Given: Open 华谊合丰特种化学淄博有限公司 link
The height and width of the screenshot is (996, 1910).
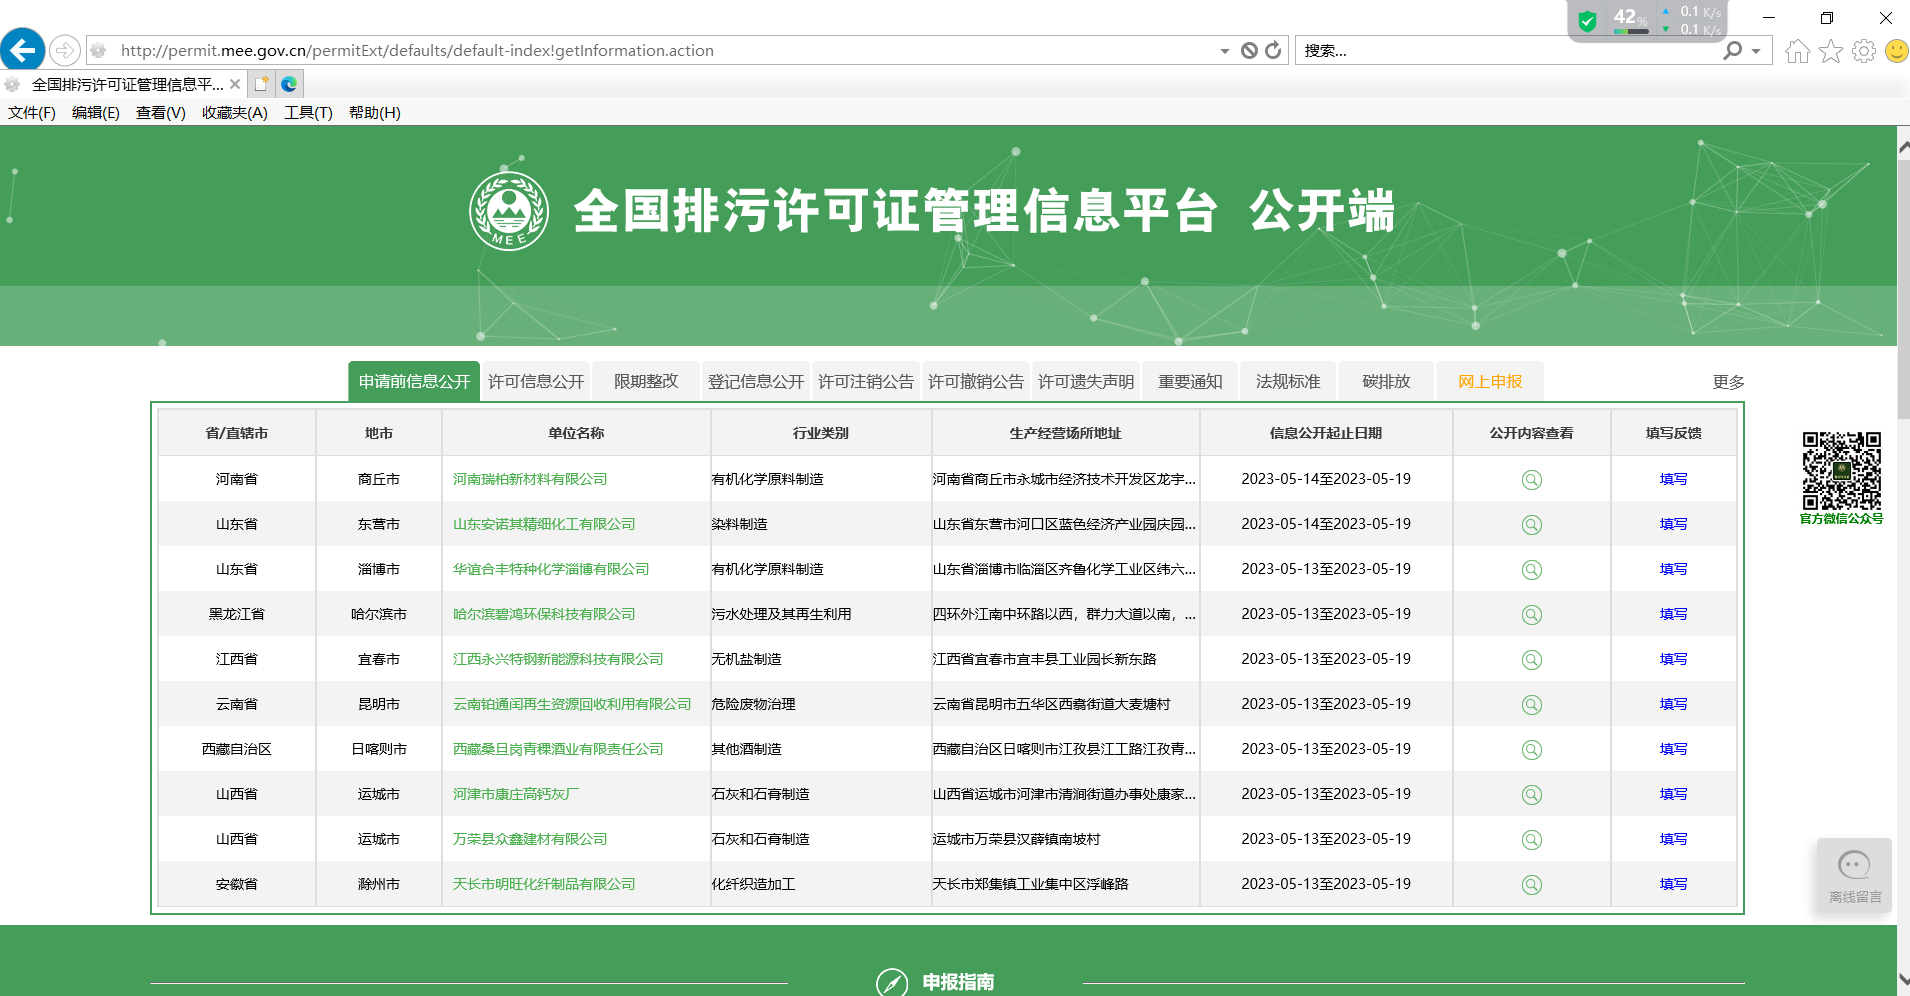Looking at the screenshot, I should [551, 569].
